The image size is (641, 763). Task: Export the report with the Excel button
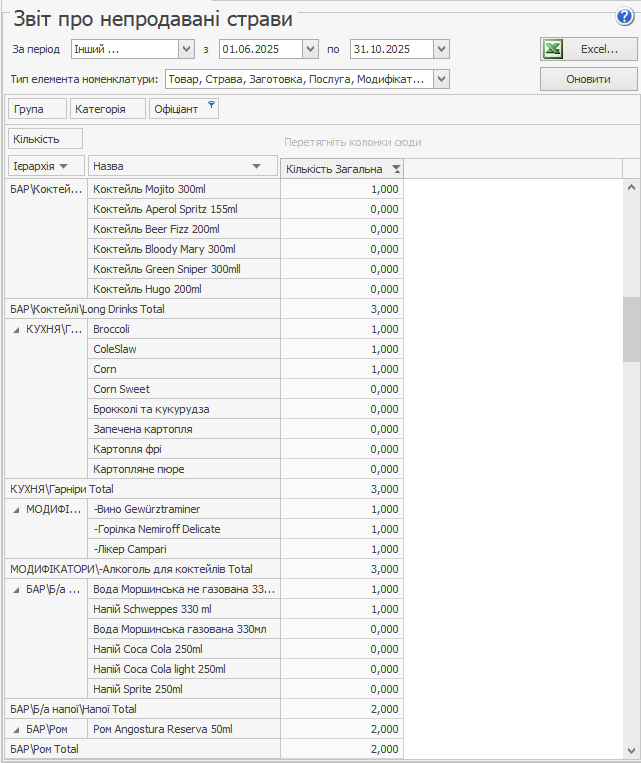click(589, 49)
